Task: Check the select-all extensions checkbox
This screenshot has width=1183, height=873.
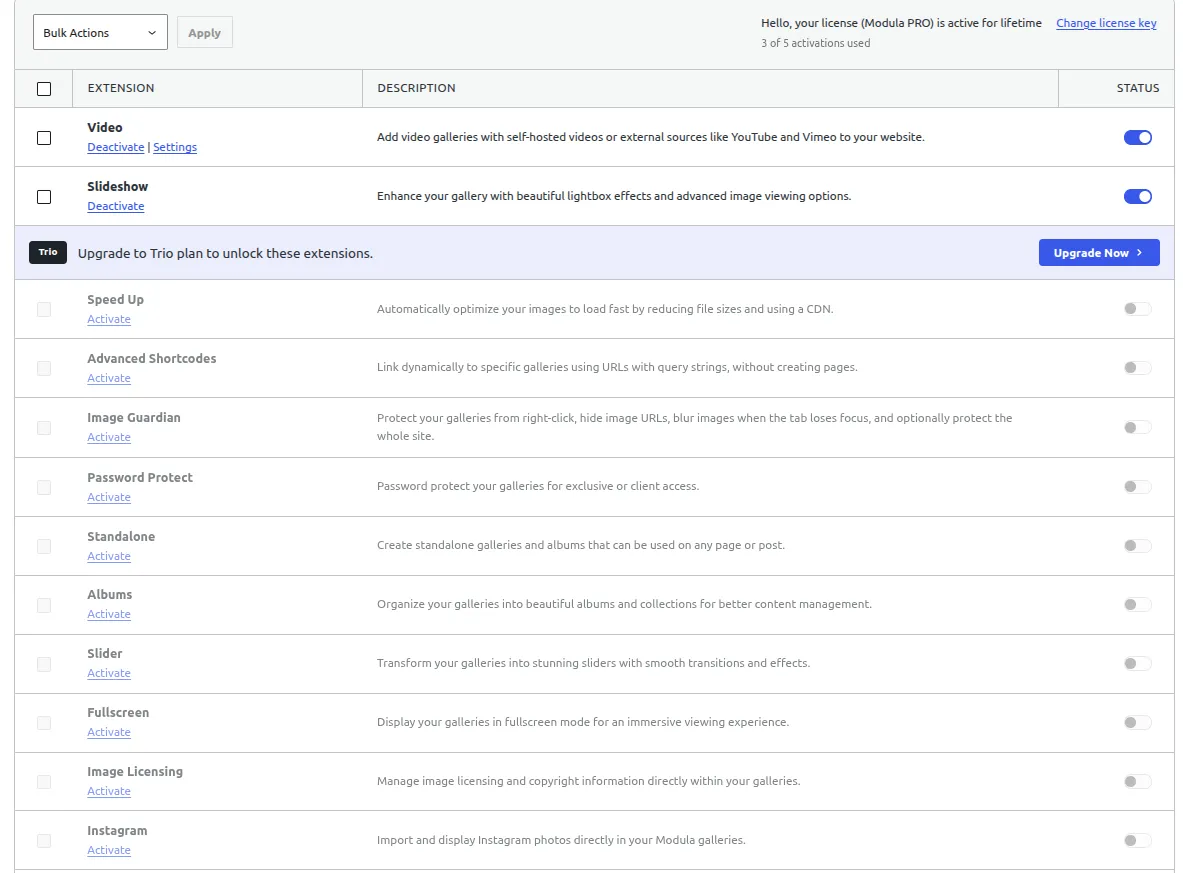Action: (45, 88)
